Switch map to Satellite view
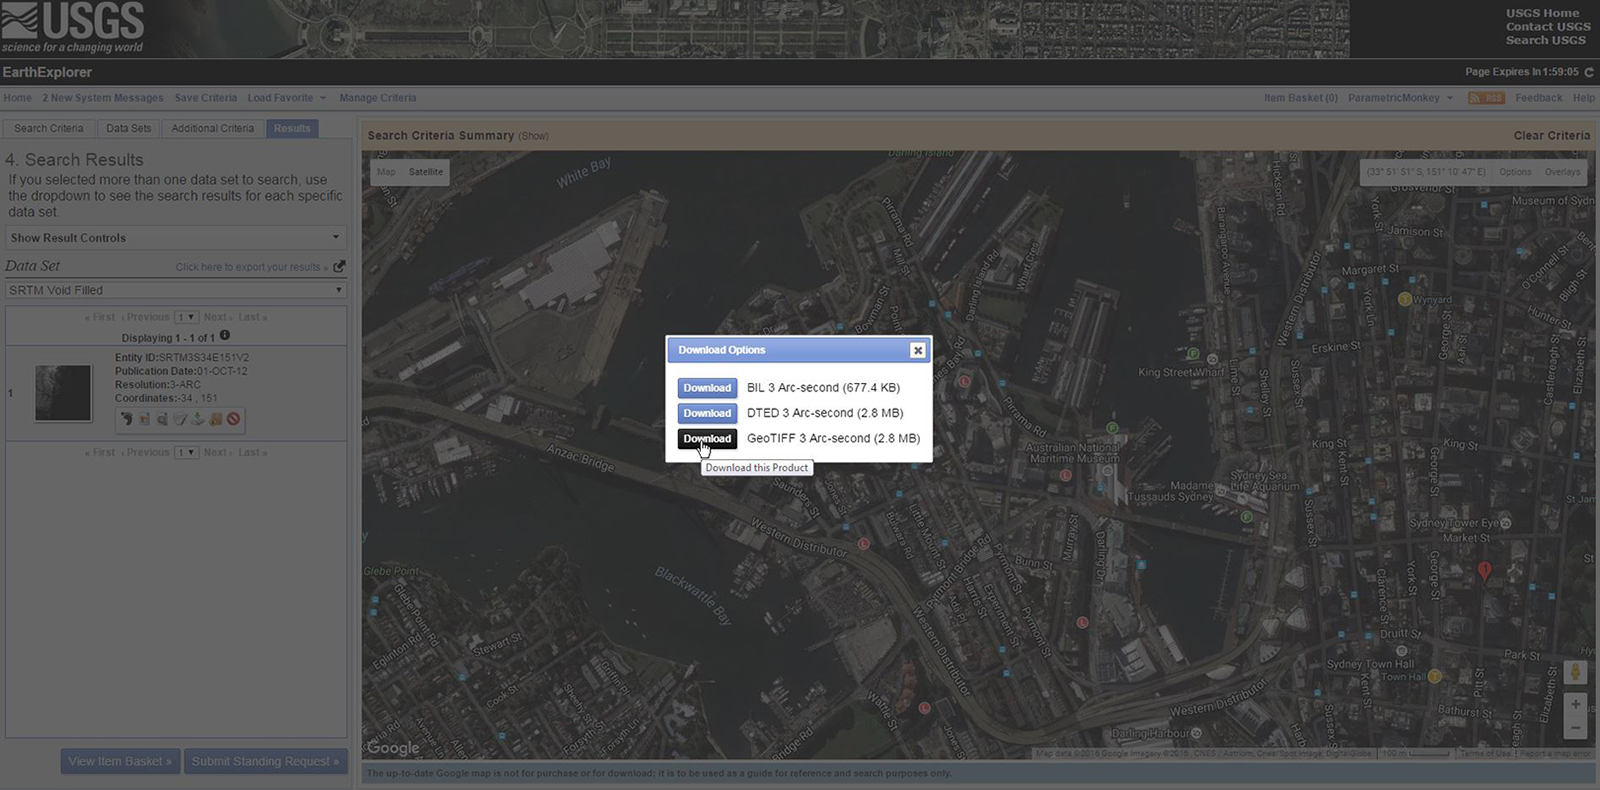The width and height of the screenshot is (1600, 790). (x=426, y=172)
